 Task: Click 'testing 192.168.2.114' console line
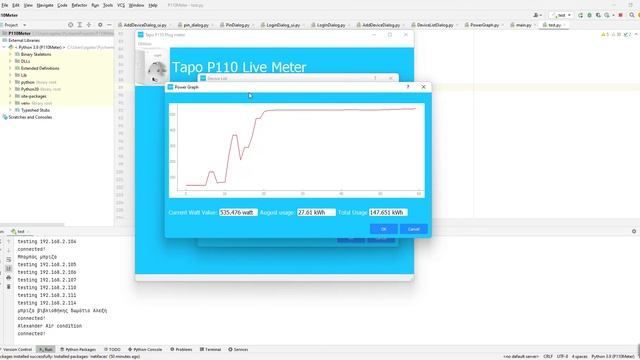47,303
